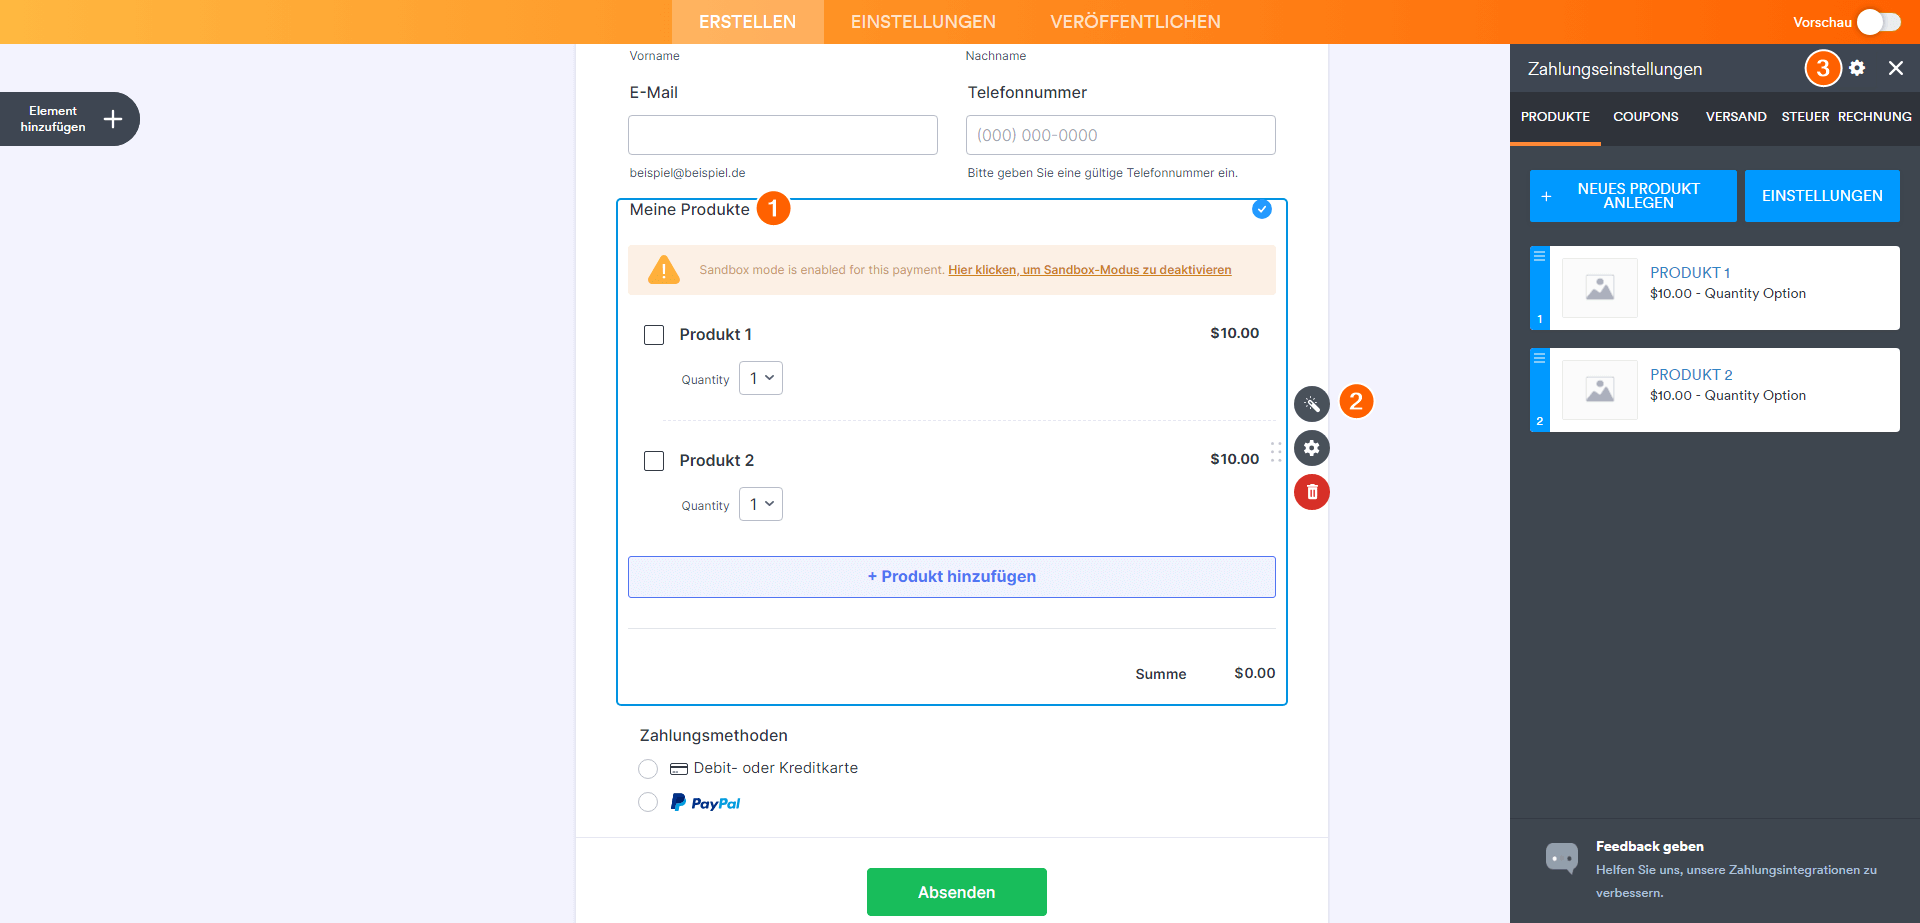Open Produkt 1 Quantity dropdown

click(761, 378)
